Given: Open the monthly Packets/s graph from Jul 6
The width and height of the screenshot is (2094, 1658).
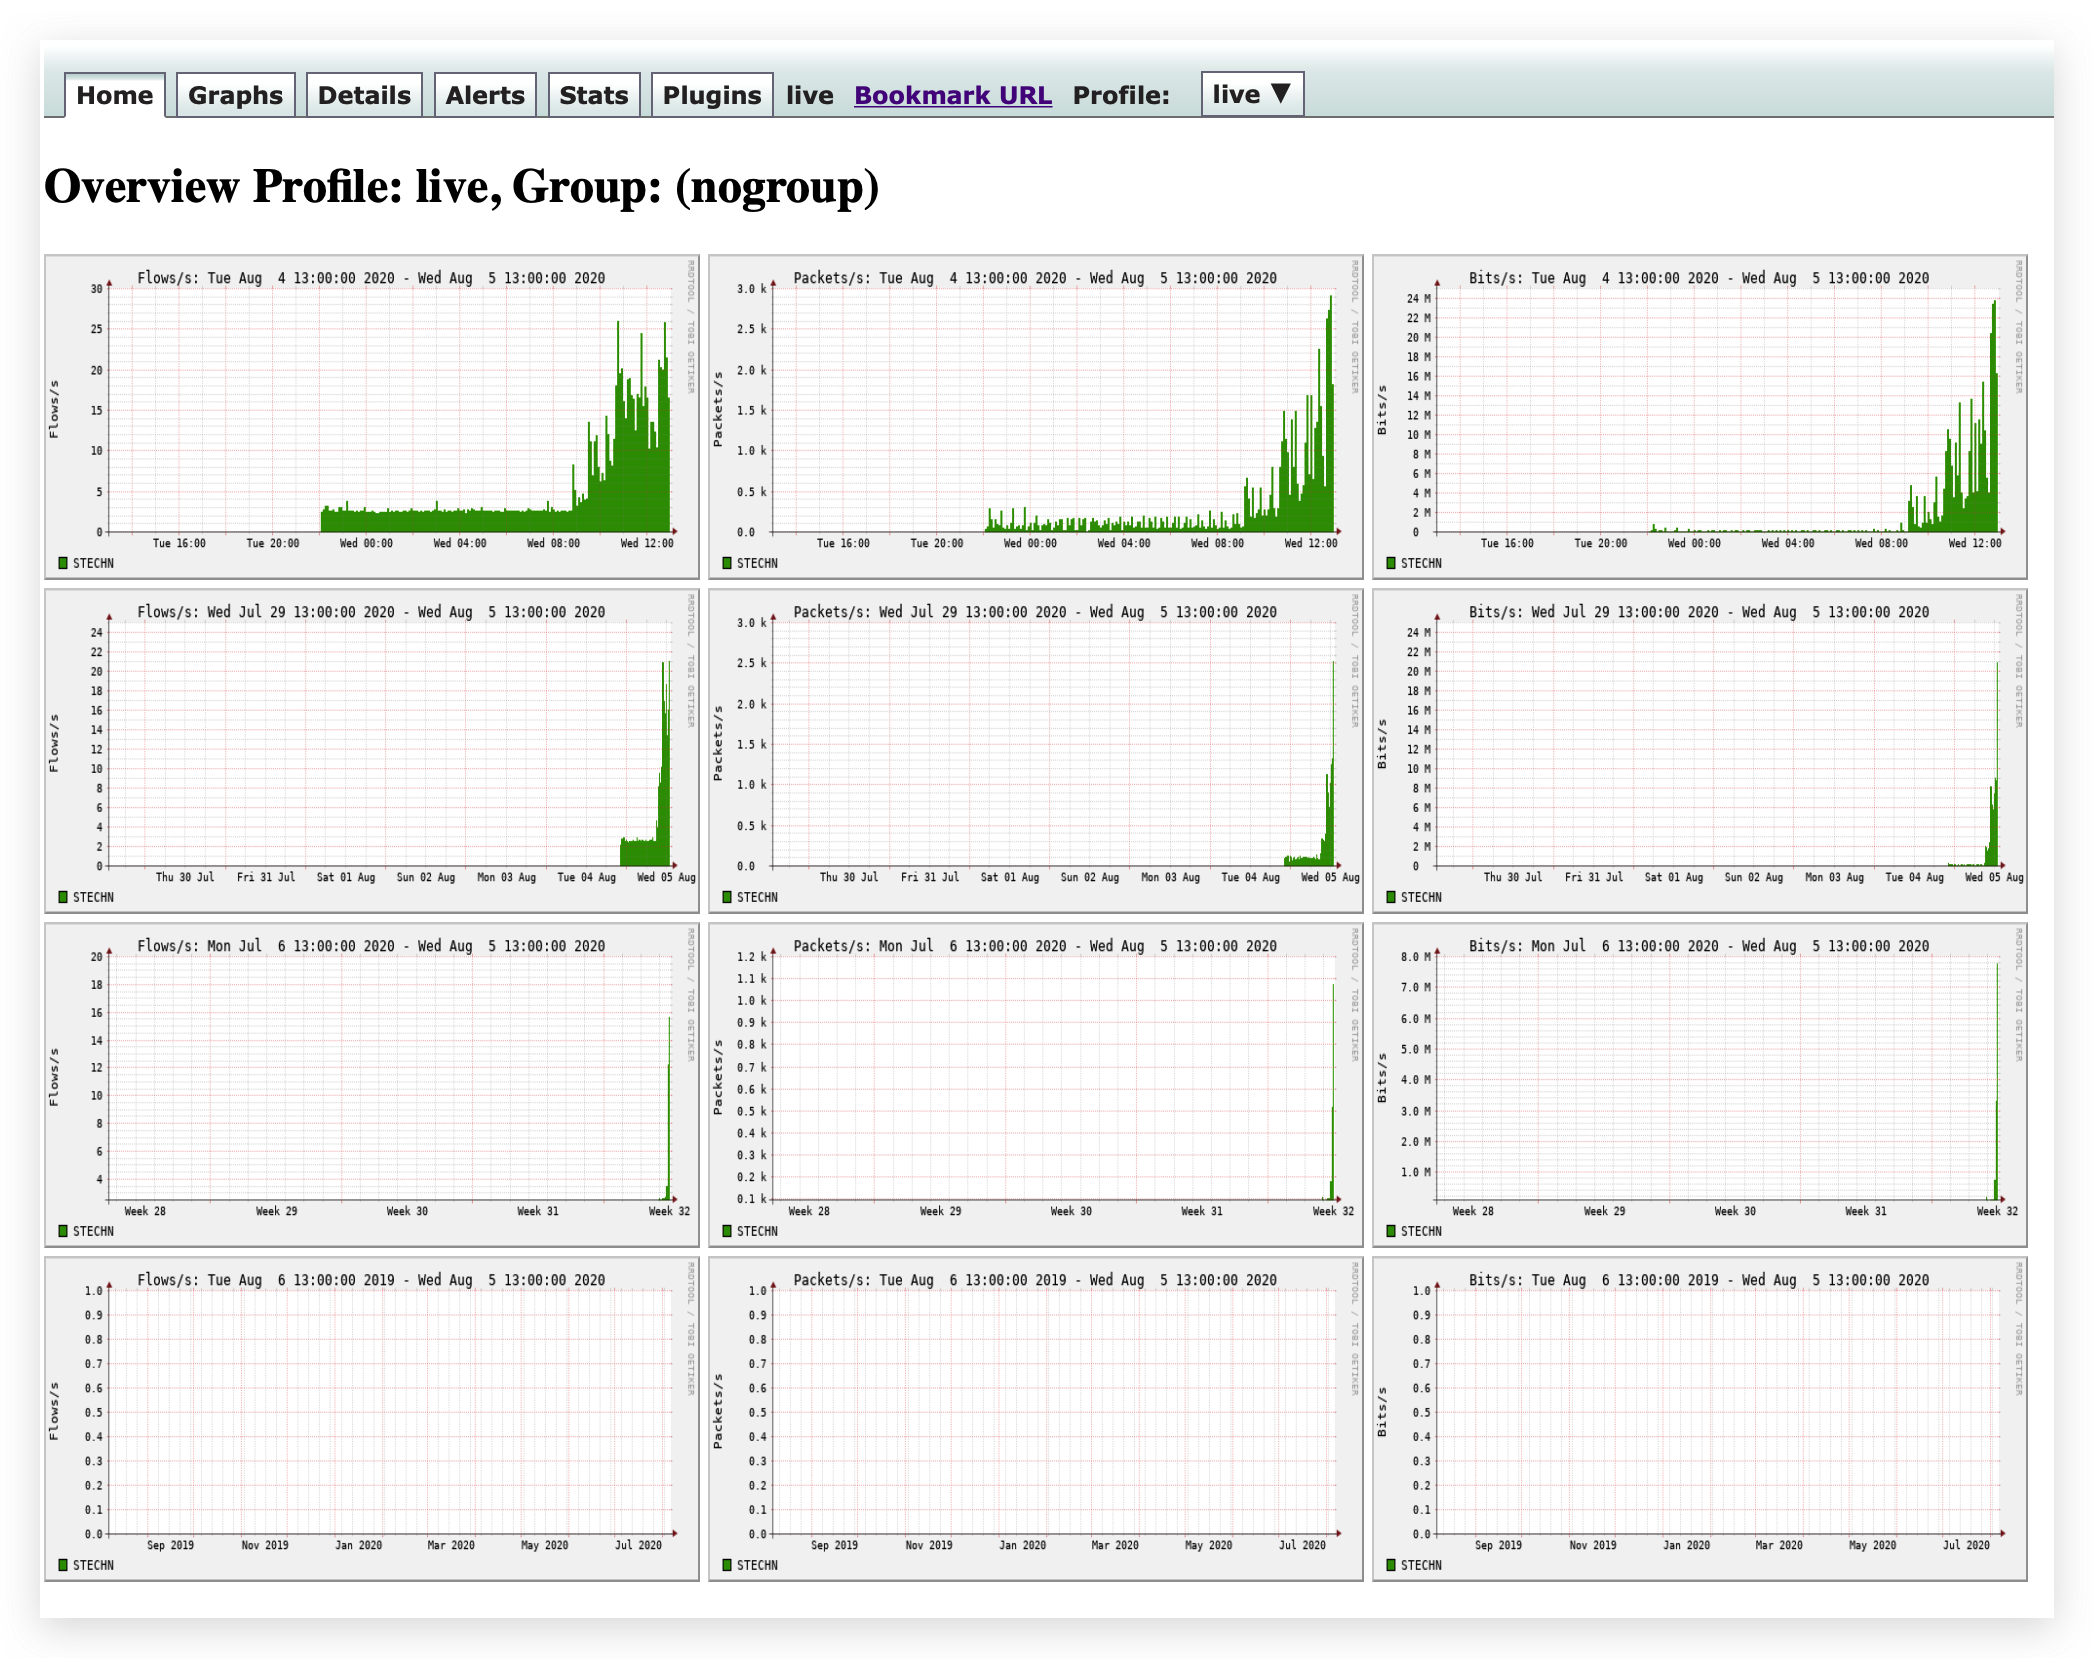Looking at the screenshot, I should click(1035, 1084).
